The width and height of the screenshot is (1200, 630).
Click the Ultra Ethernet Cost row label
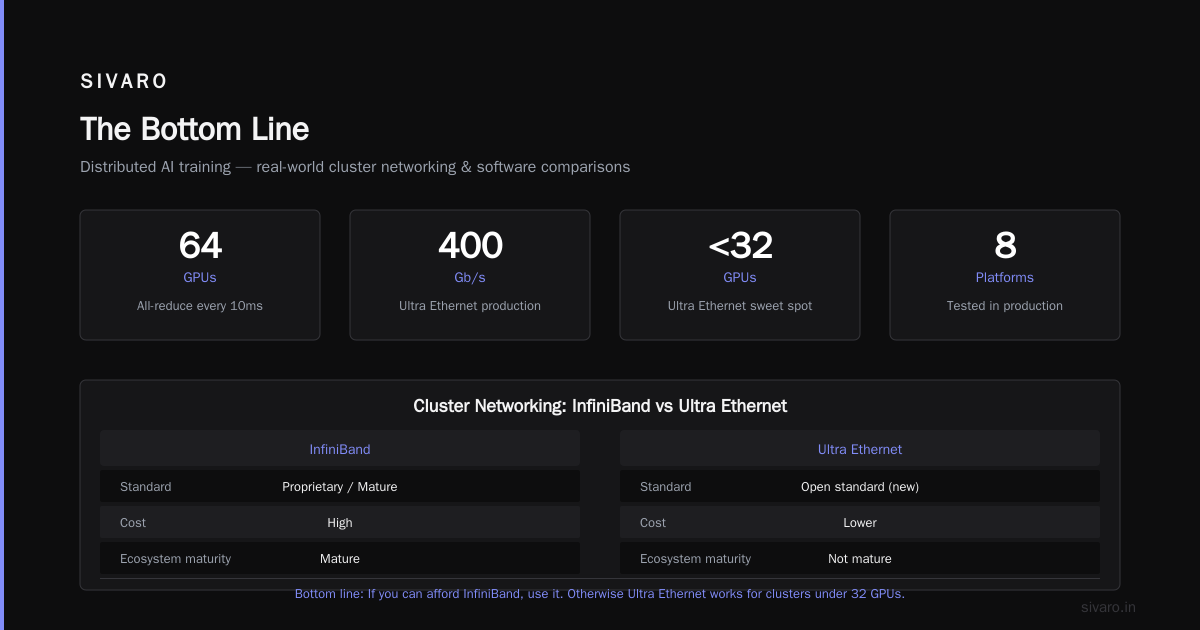tap(653, 523)
